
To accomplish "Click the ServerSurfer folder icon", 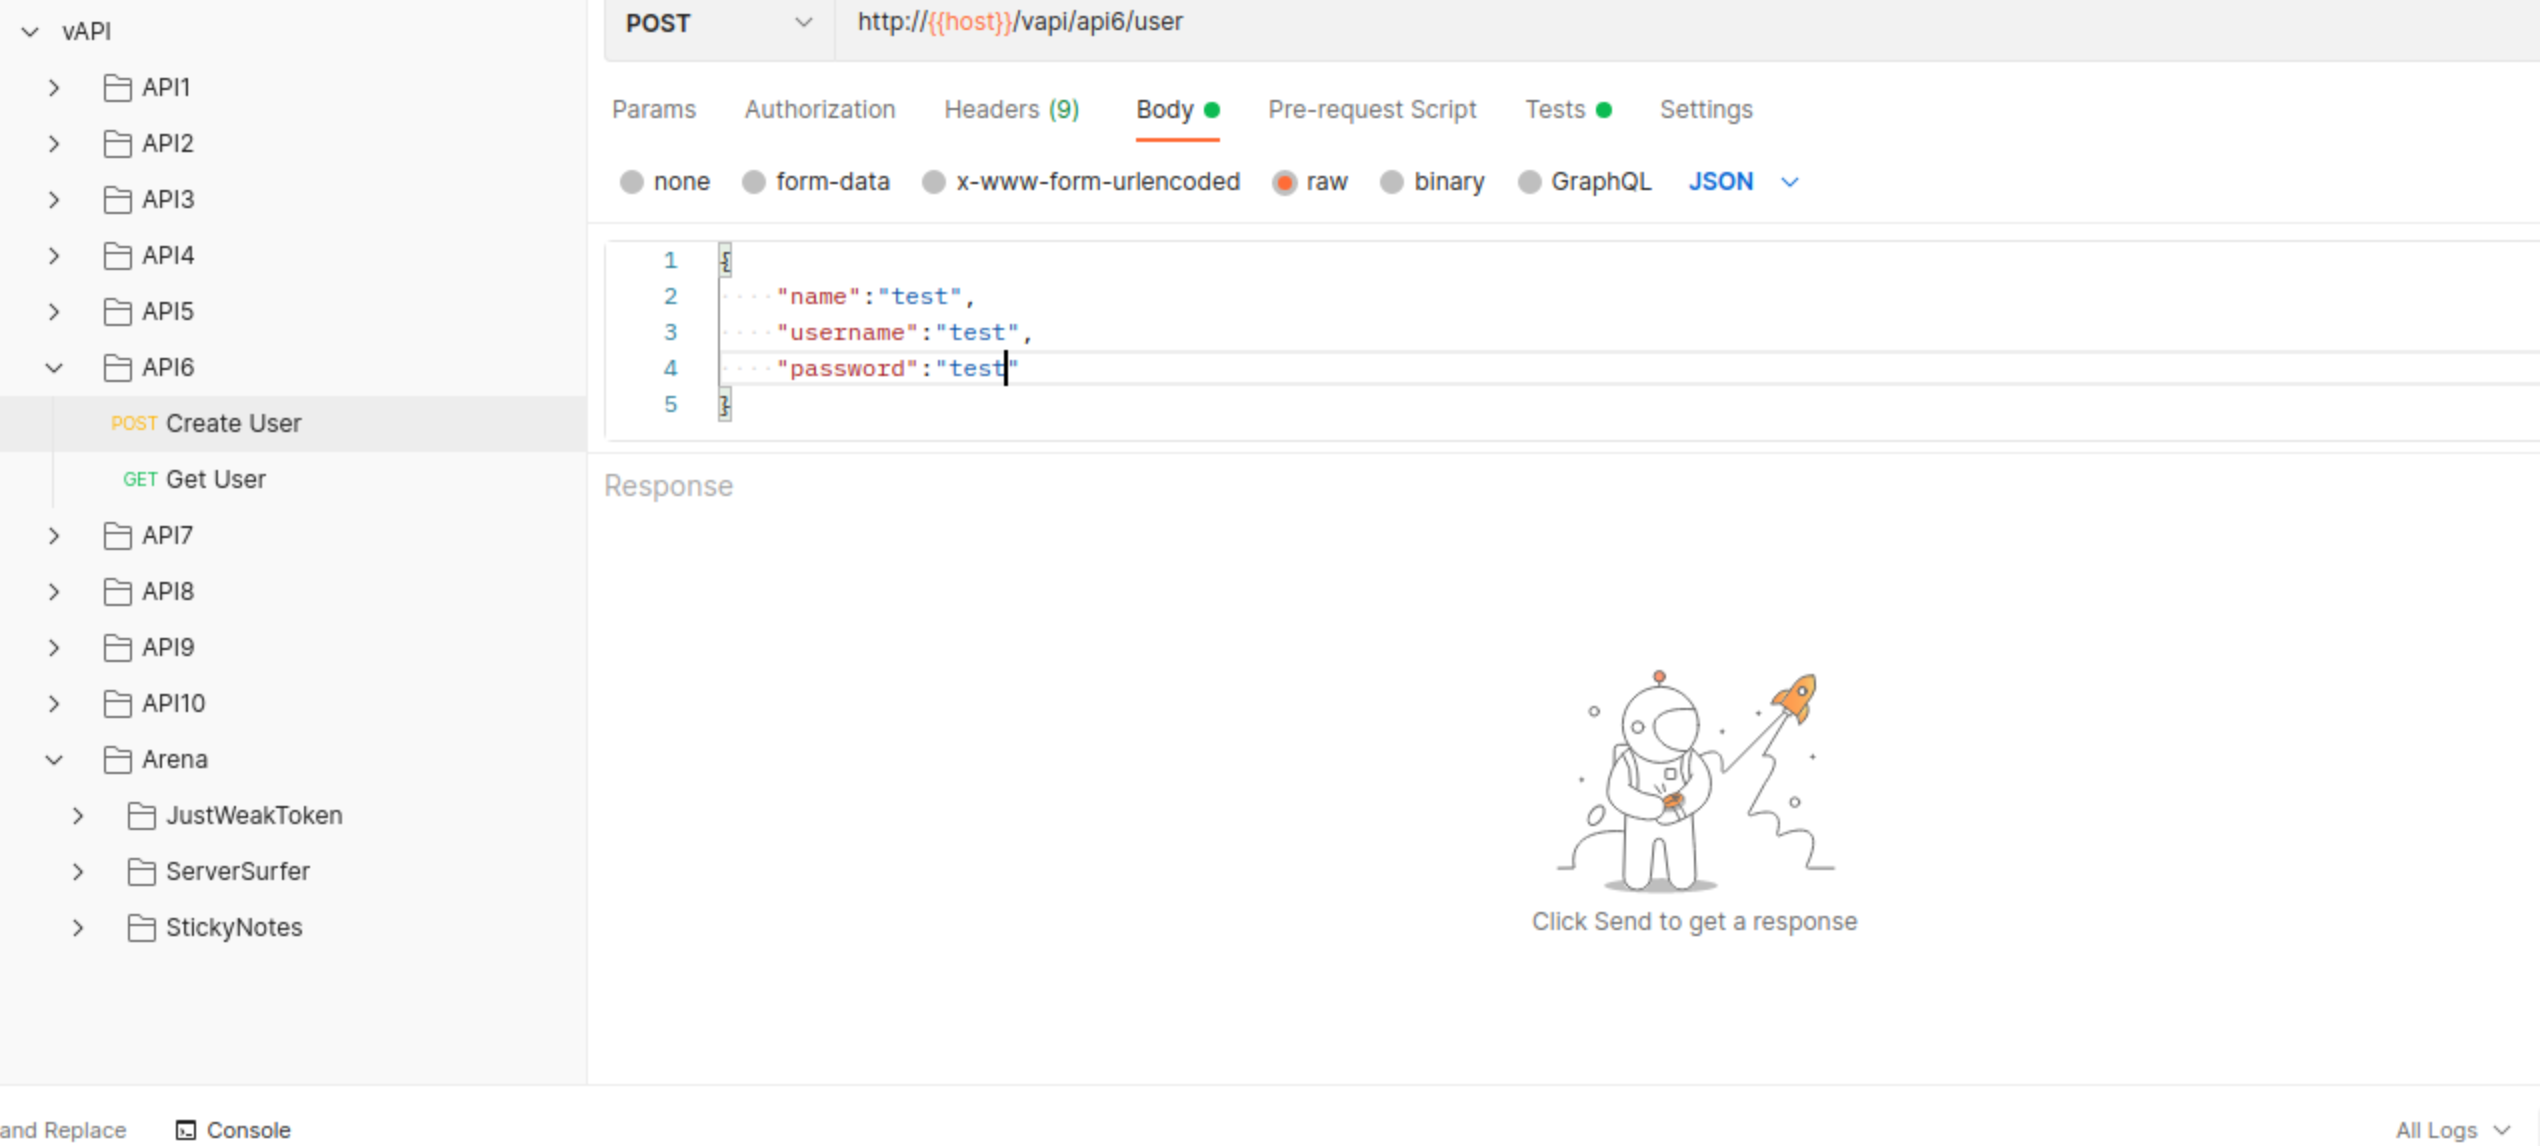I will pyautogui.click(x=141, y=872).
